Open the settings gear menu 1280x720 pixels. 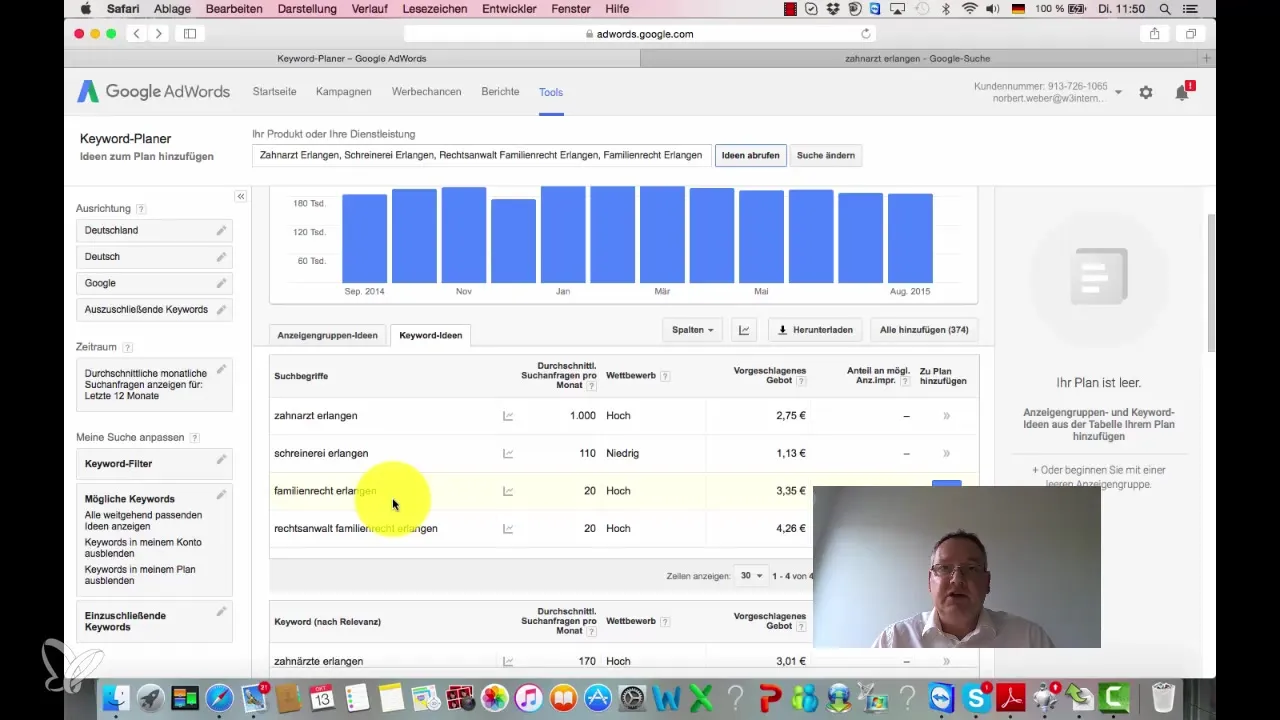(x=1146, y=92)
